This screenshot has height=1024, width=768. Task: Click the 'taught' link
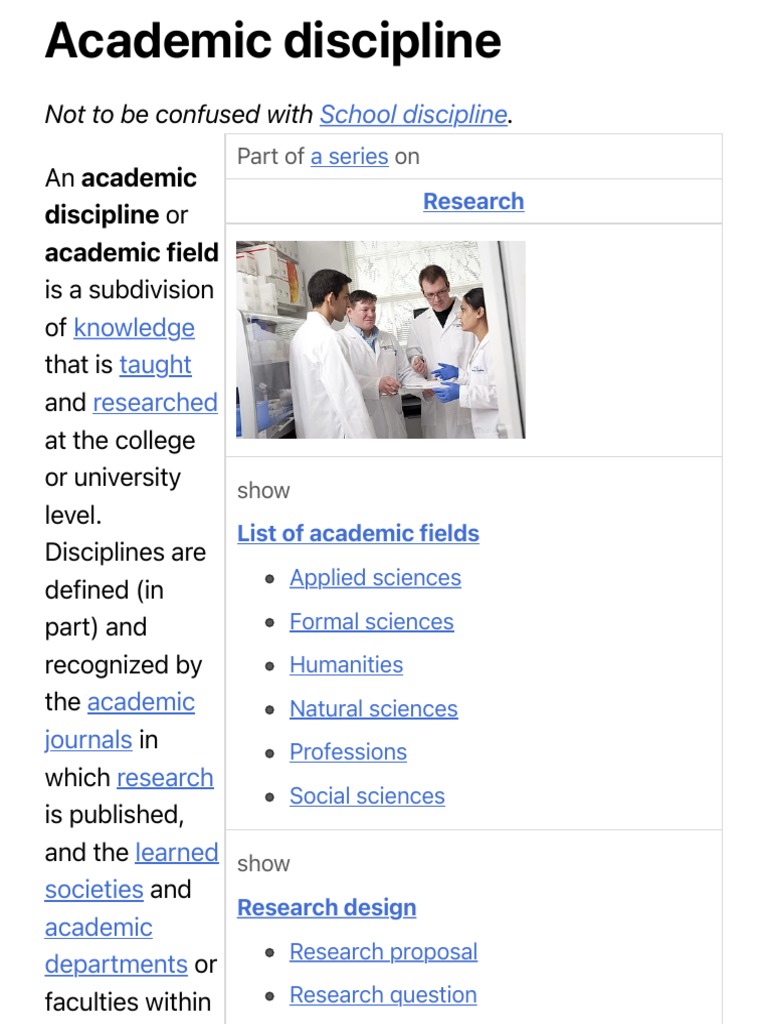pos(155,365)
